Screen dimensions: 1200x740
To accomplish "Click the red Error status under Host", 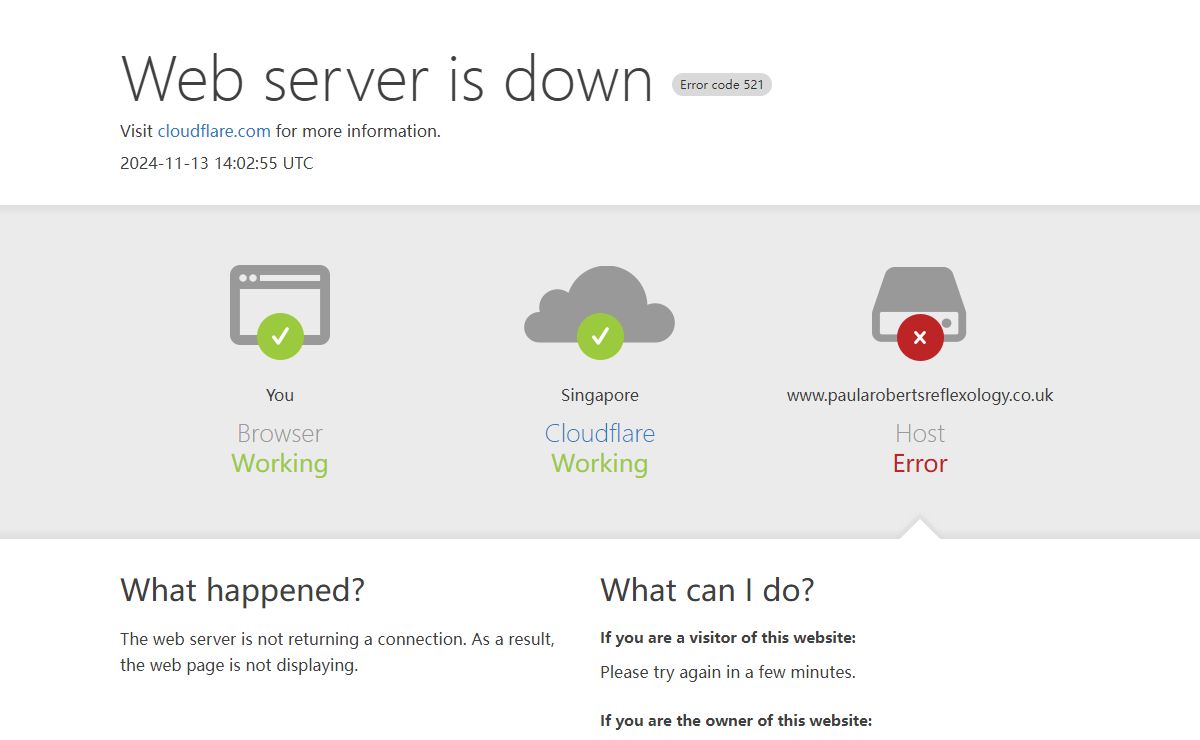I will click(x=920, y=463).
